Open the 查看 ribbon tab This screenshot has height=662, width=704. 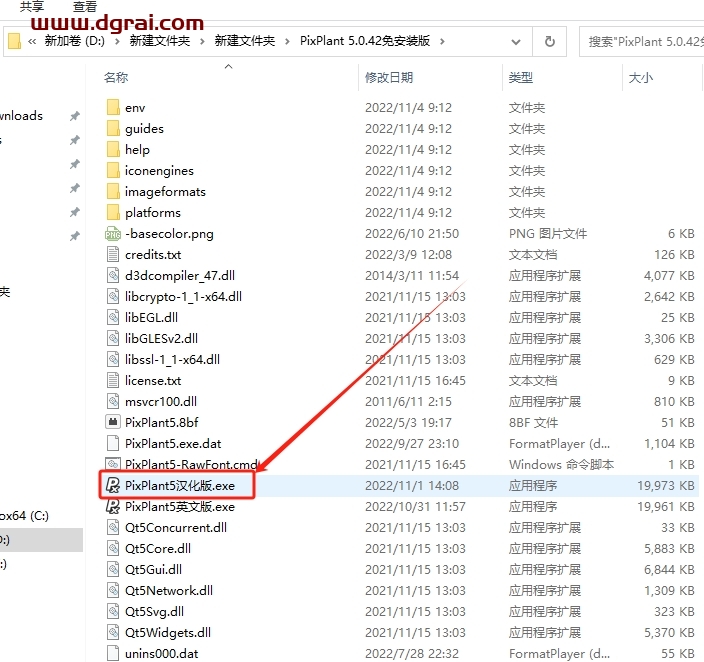click(85, 6)
